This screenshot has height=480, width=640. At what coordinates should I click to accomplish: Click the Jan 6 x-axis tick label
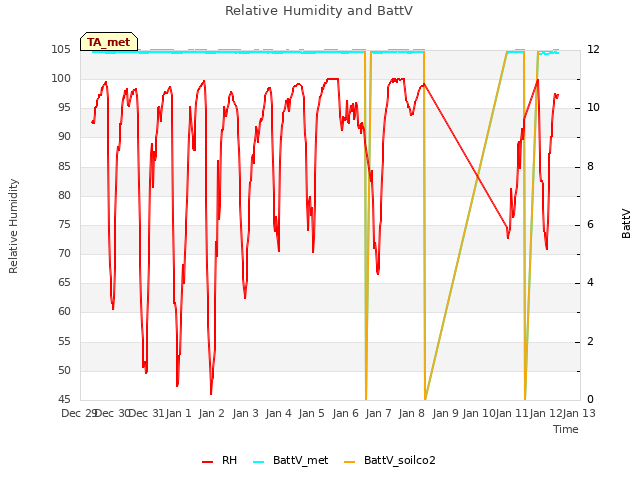[345, 413]
